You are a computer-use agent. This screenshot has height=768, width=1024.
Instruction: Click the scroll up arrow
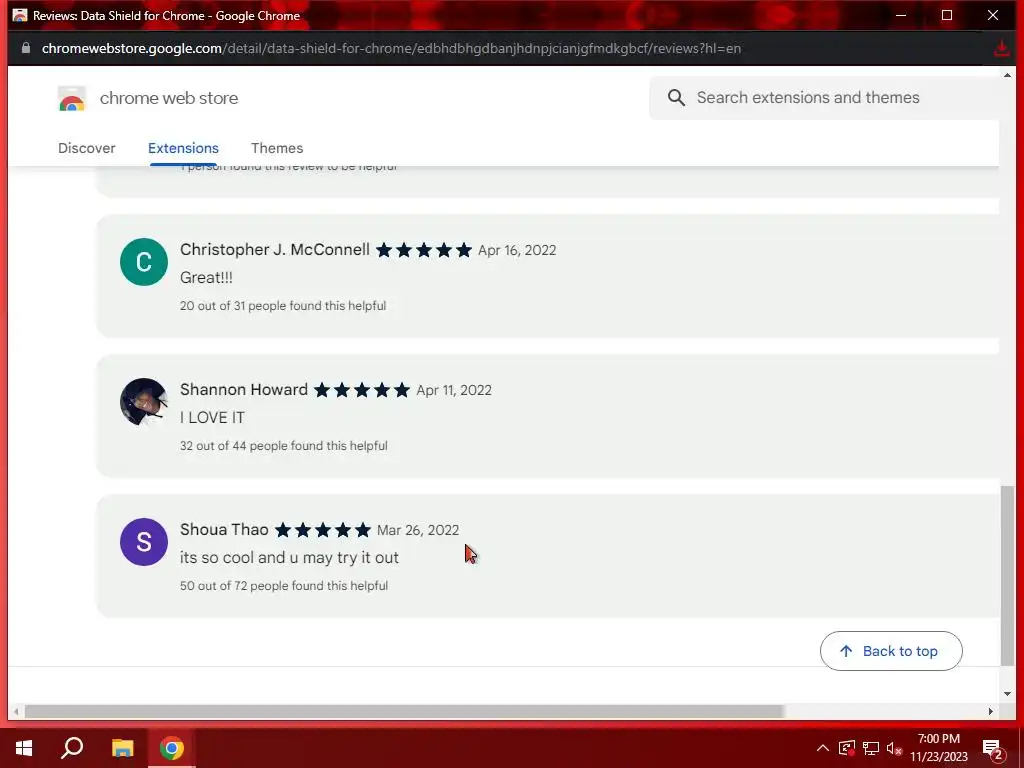(x=1008, y=76)
